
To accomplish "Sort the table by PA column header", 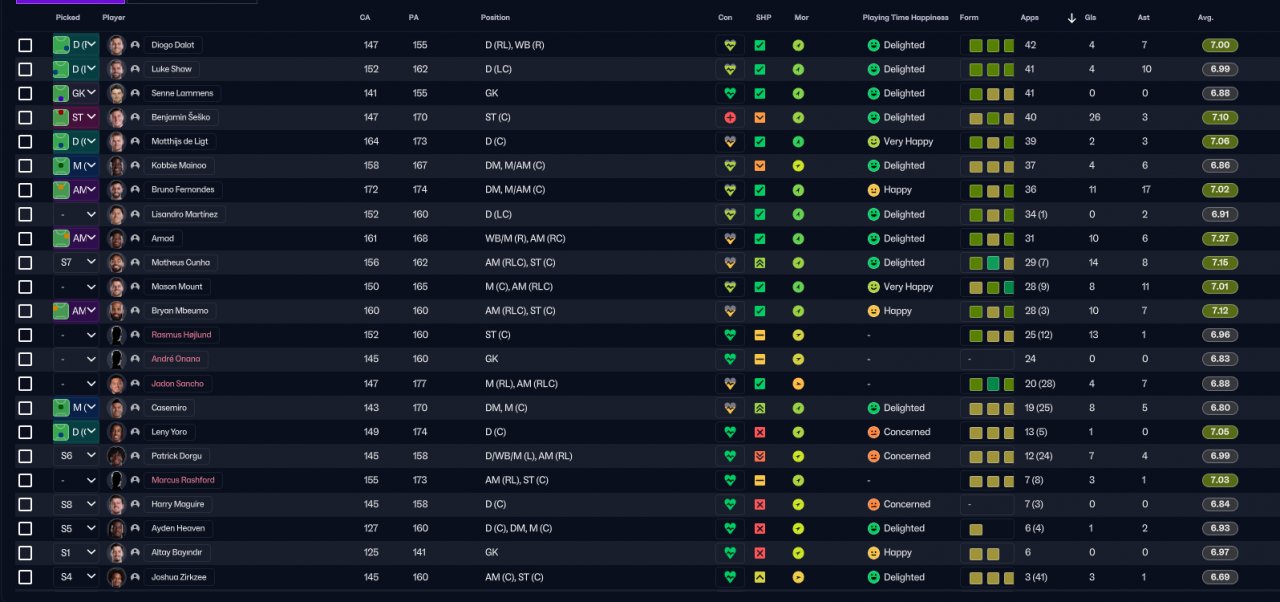I will [x=414, y=18].
